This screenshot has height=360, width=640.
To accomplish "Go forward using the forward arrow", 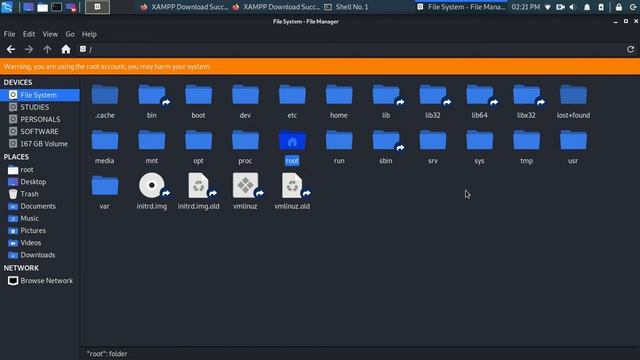I will point(29,49).
